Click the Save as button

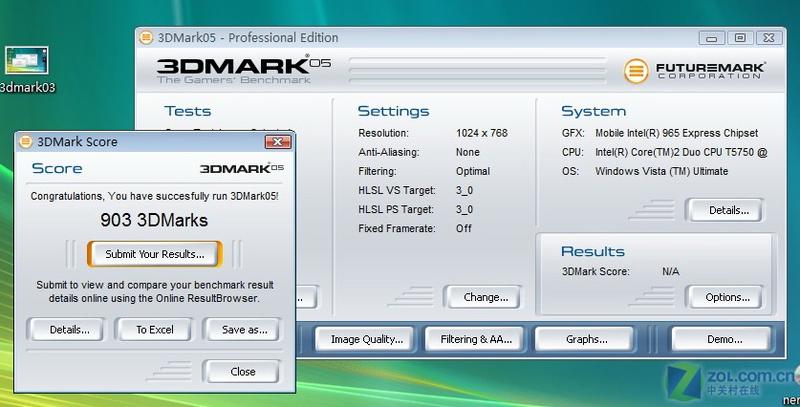point(244,330)
